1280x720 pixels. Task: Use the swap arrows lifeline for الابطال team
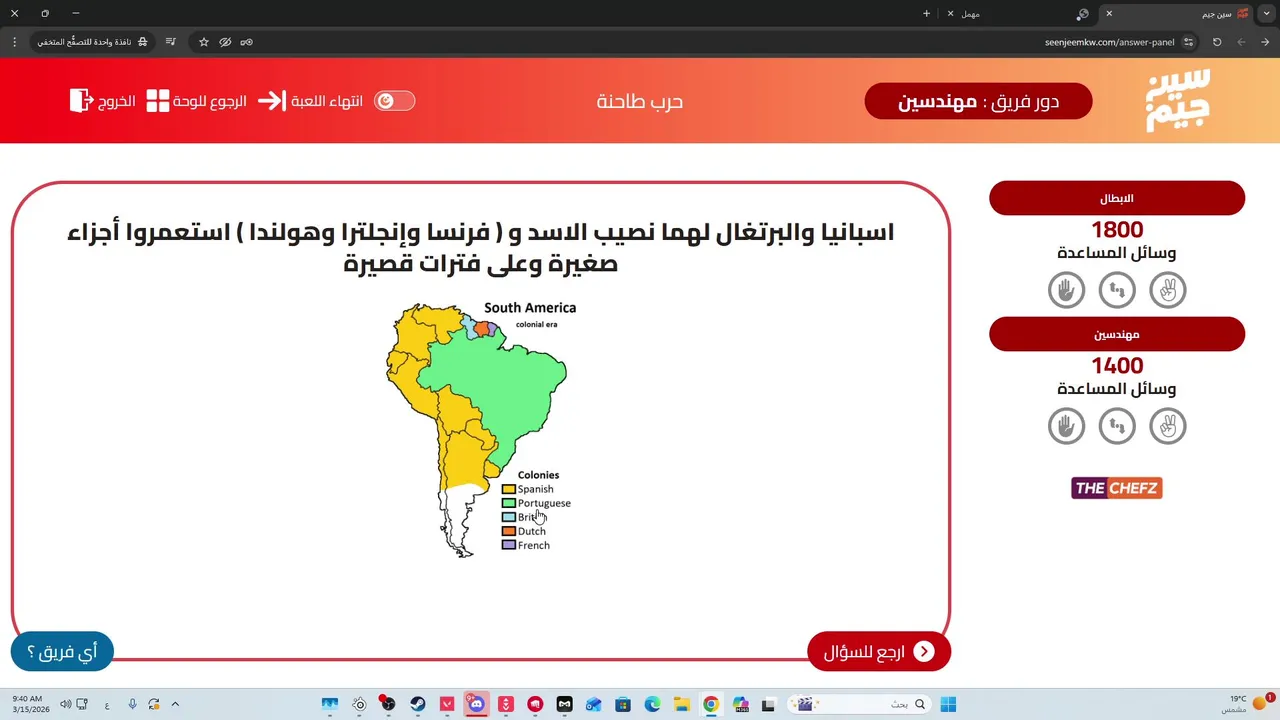[1117, 290]
